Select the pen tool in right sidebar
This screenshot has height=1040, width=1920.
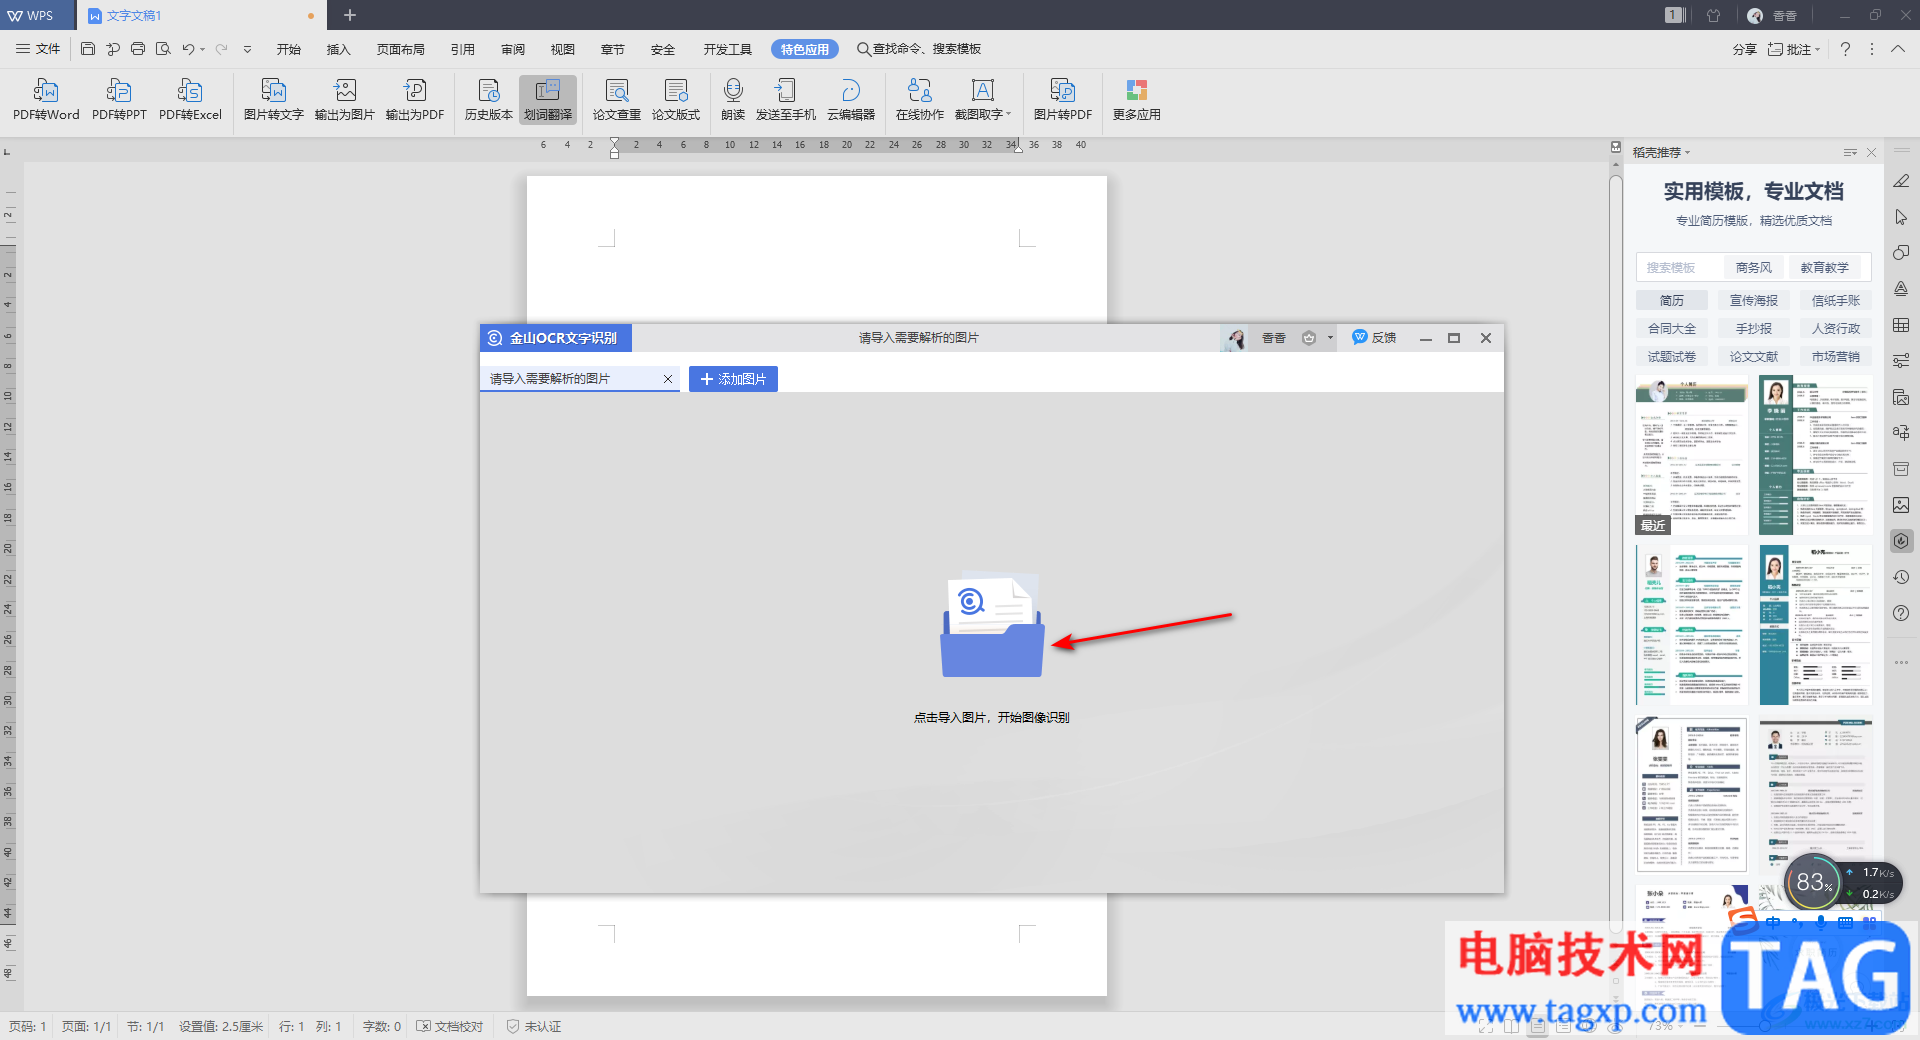1901,181
